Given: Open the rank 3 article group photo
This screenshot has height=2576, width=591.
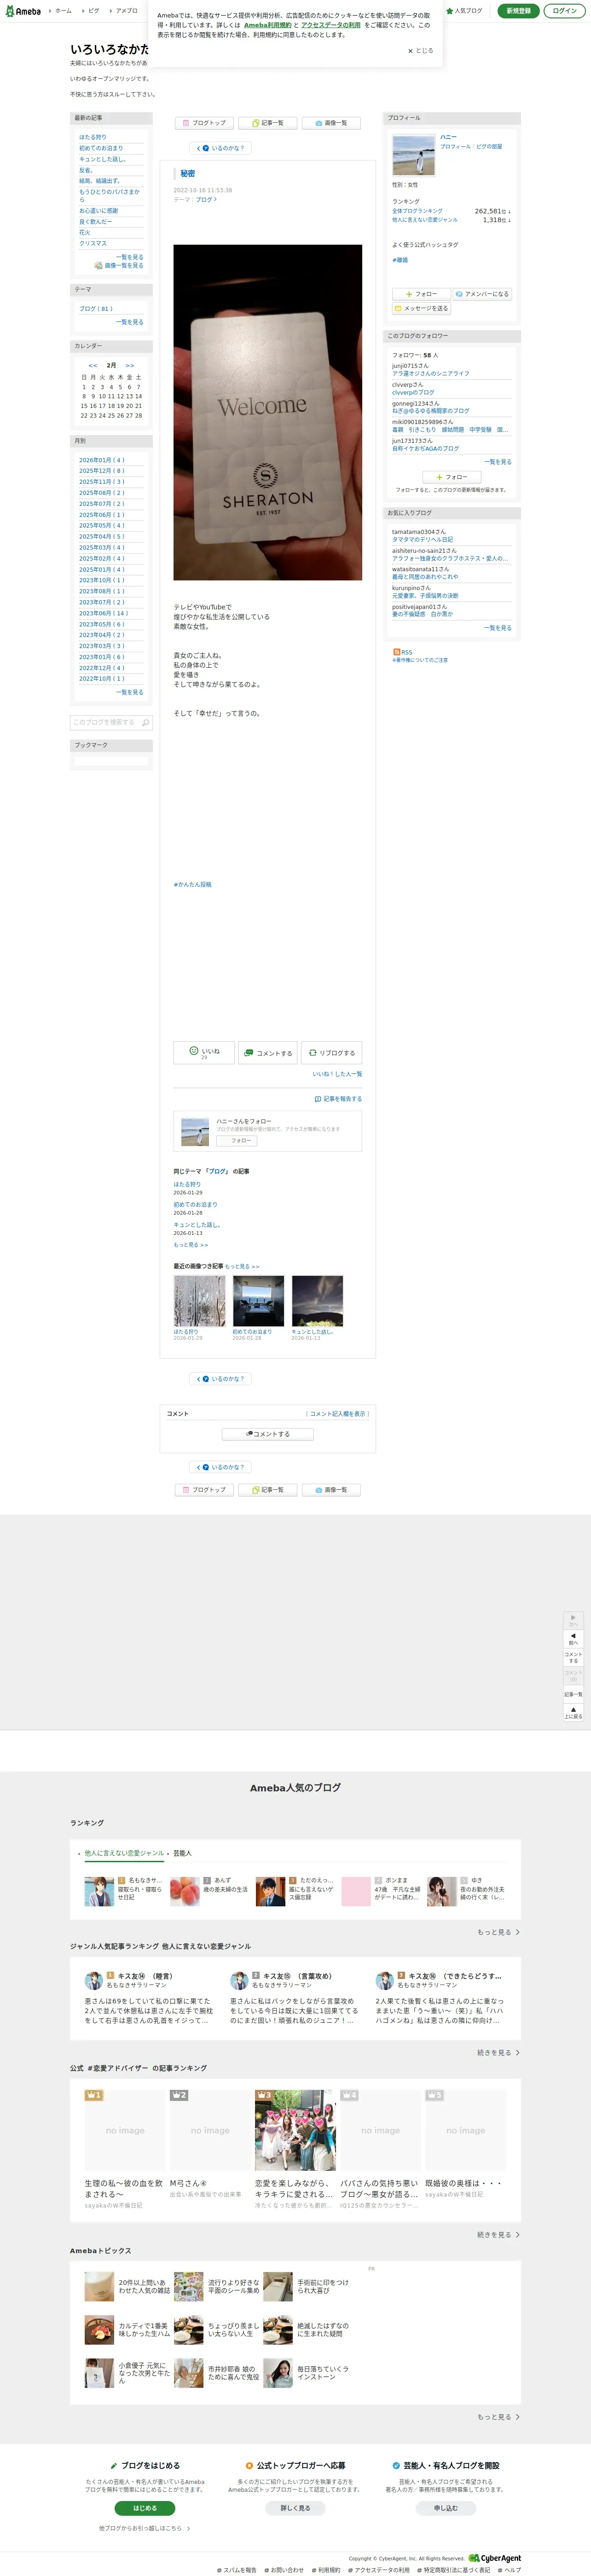Looking at the screenshot, I should (295, 2130).
